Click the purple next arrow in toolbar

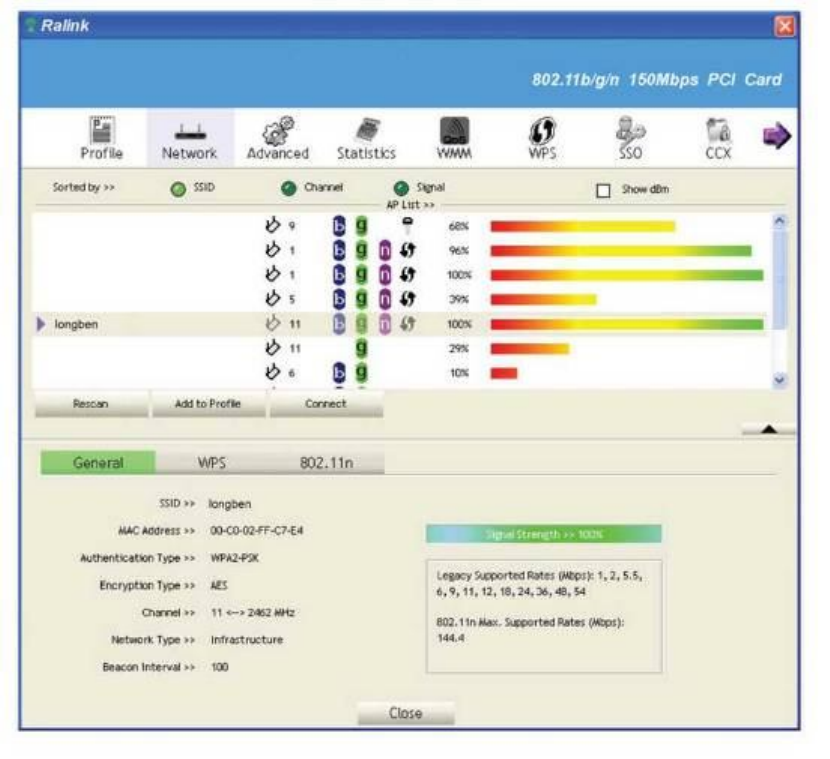pyautogui.click(x=777, y=136)
